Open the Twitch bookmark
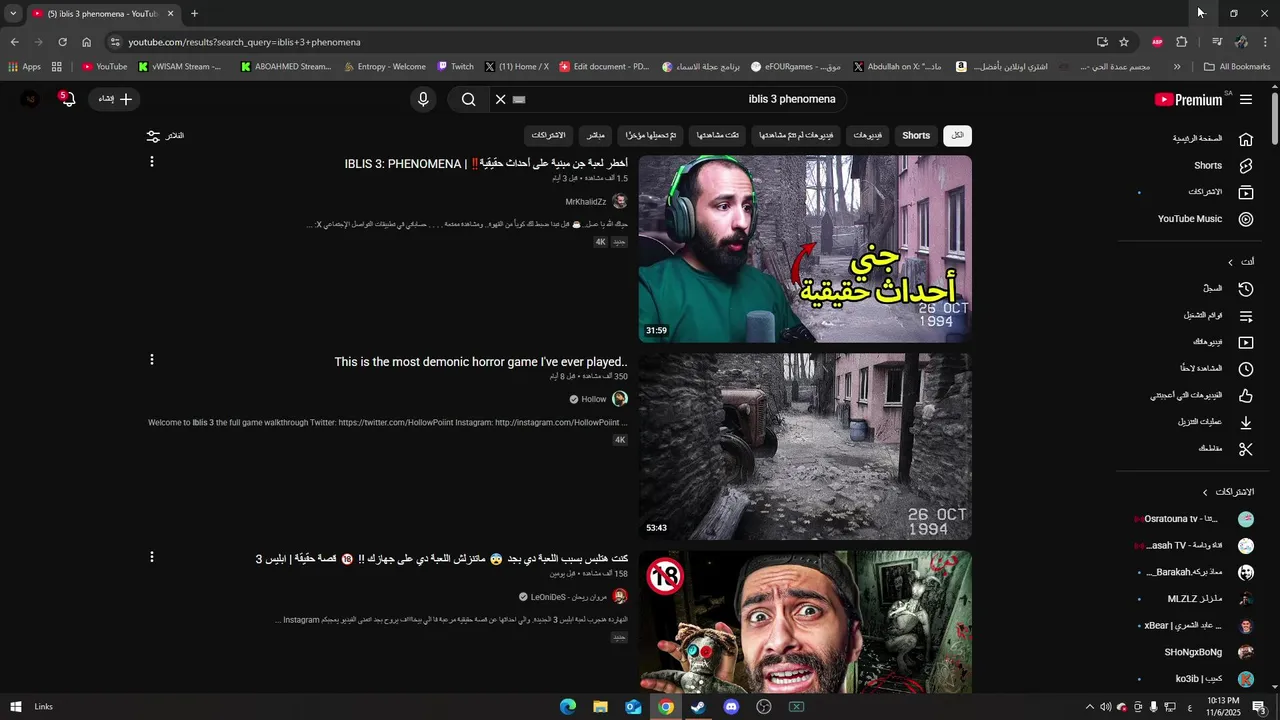1280x720 pixels. click(456, 67)
